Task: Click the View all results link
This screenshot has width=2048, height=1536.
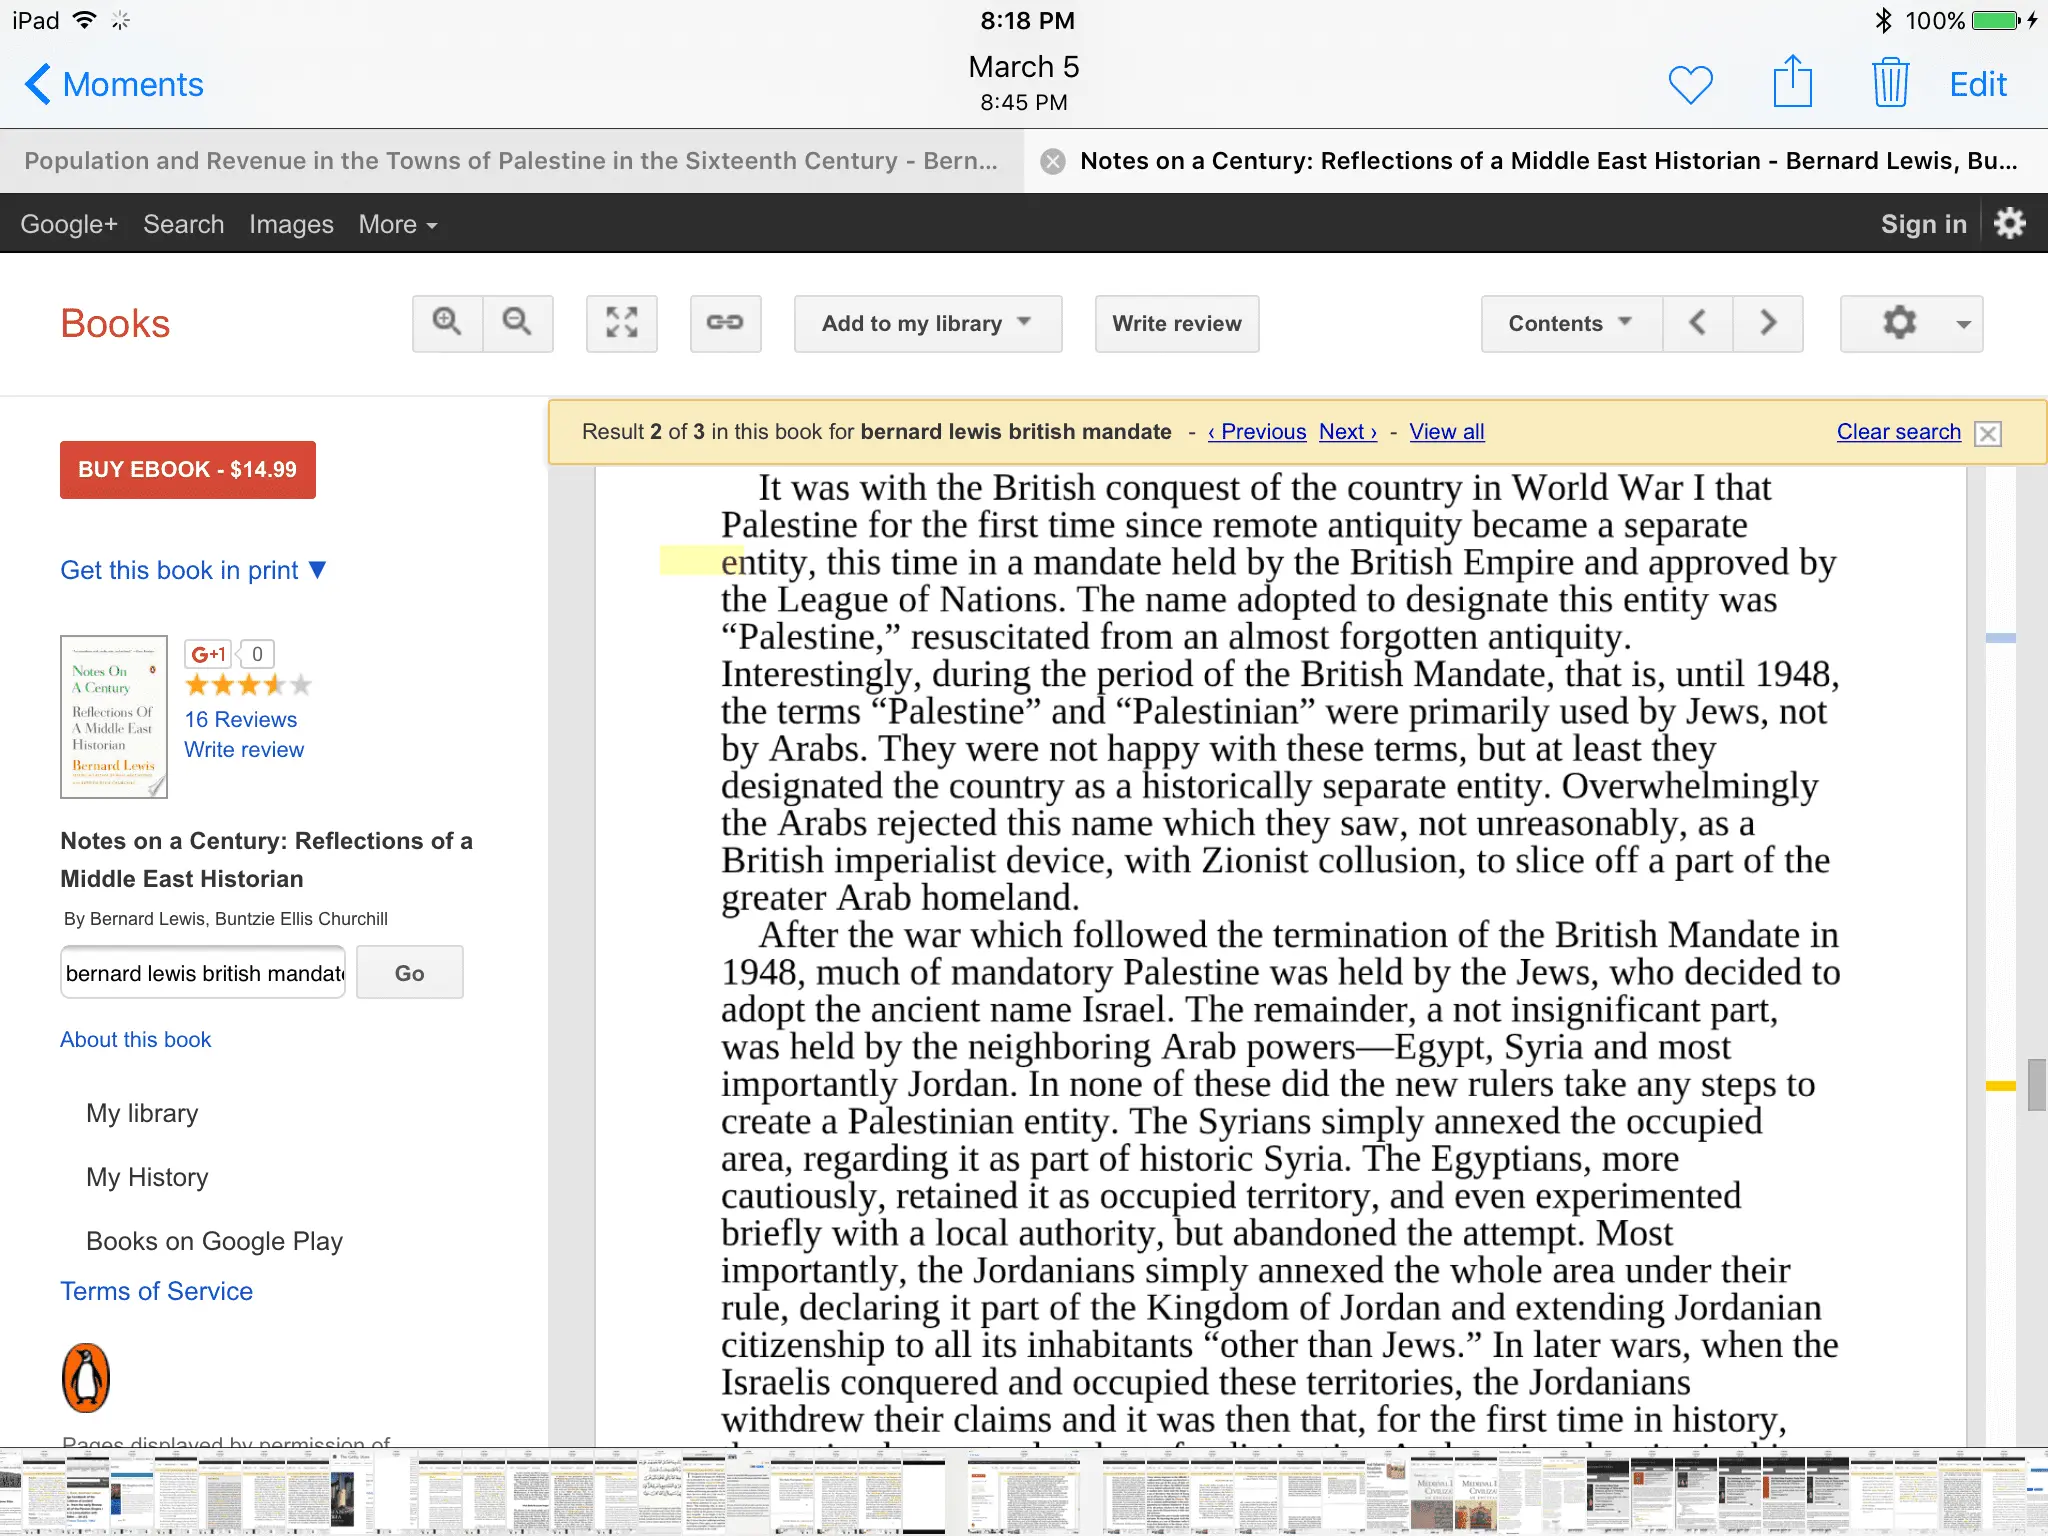Action: (x=1446, y=432)
